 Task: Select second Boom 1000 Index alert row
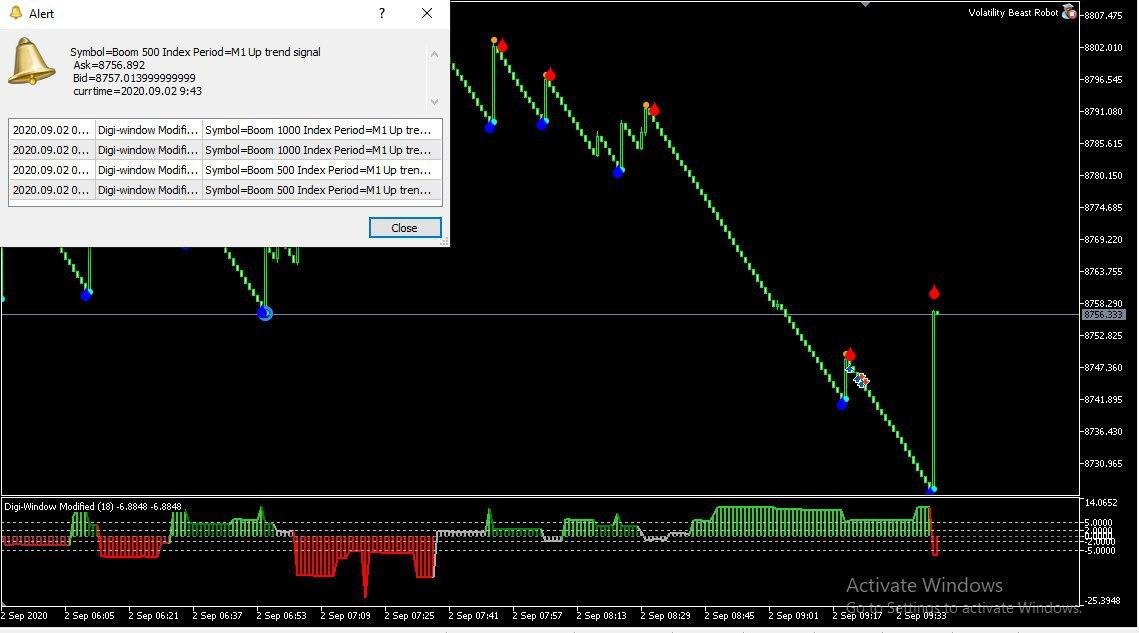[x=225, y=150]
